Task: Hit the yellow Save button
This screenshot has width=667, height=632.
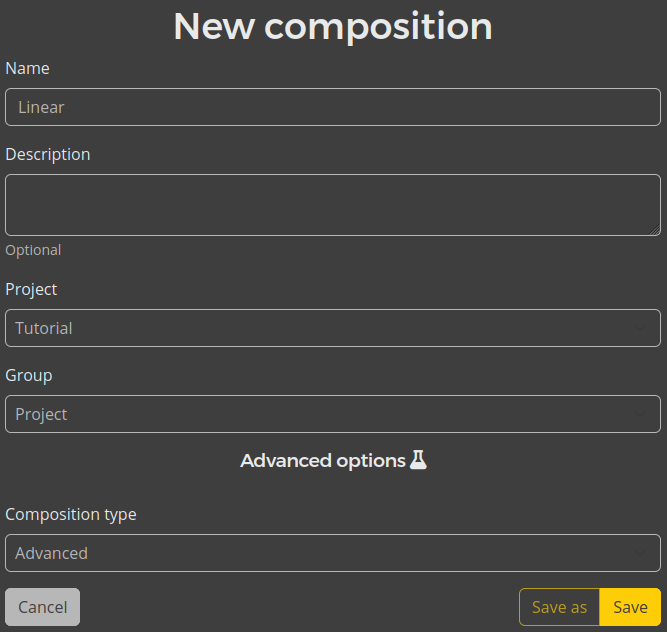Action: pos(630,607)
